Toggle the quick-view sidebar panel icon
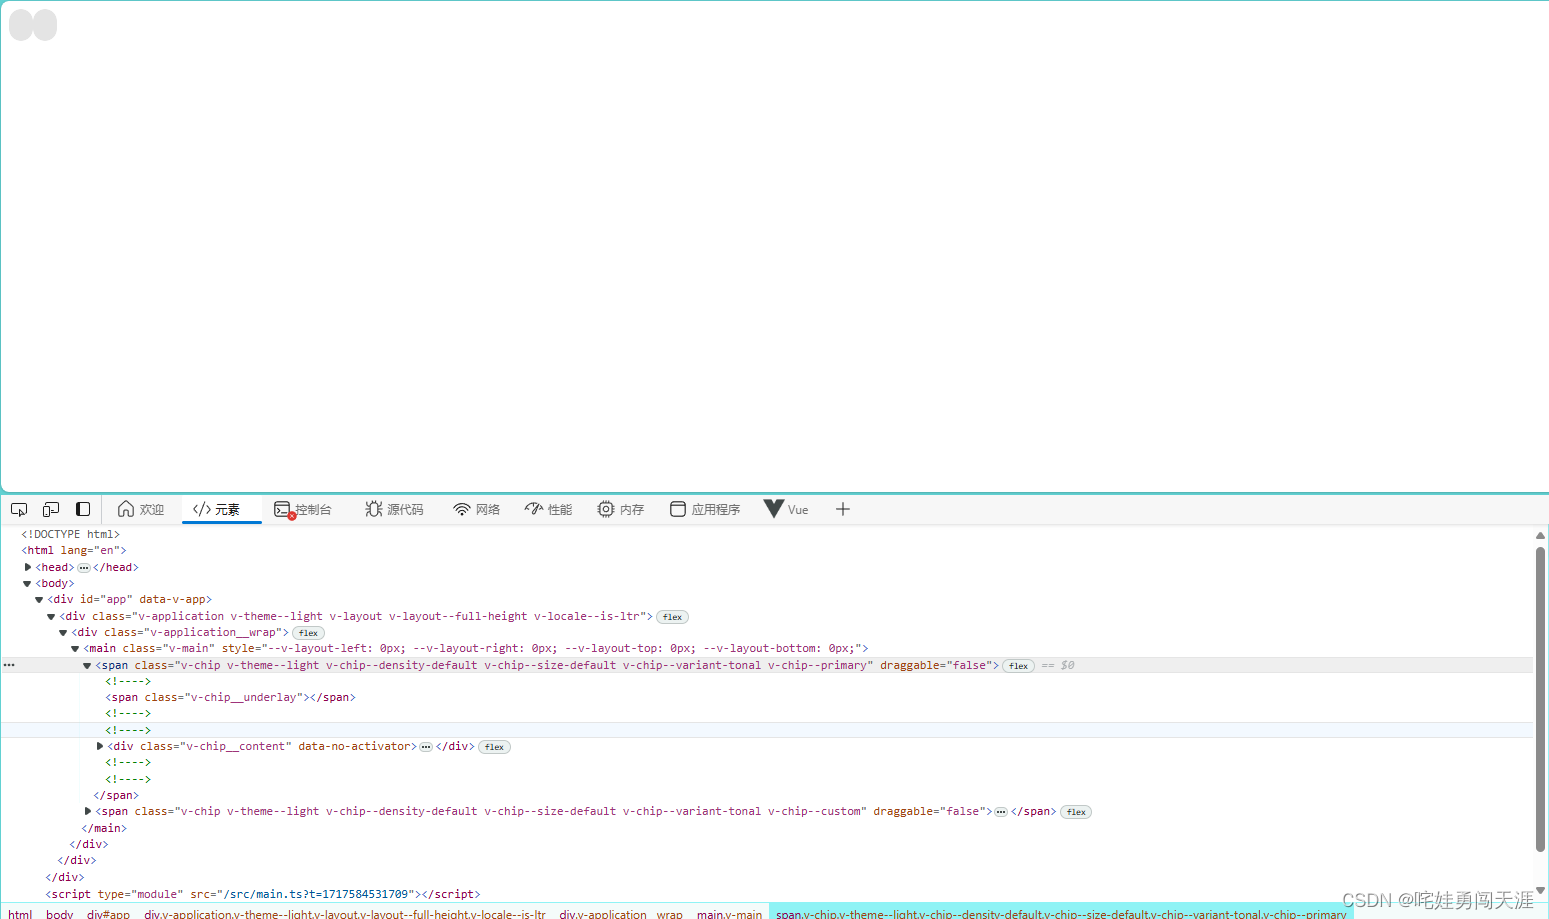The width and height of the screenshot is (1549, 919). click(83, 509)
